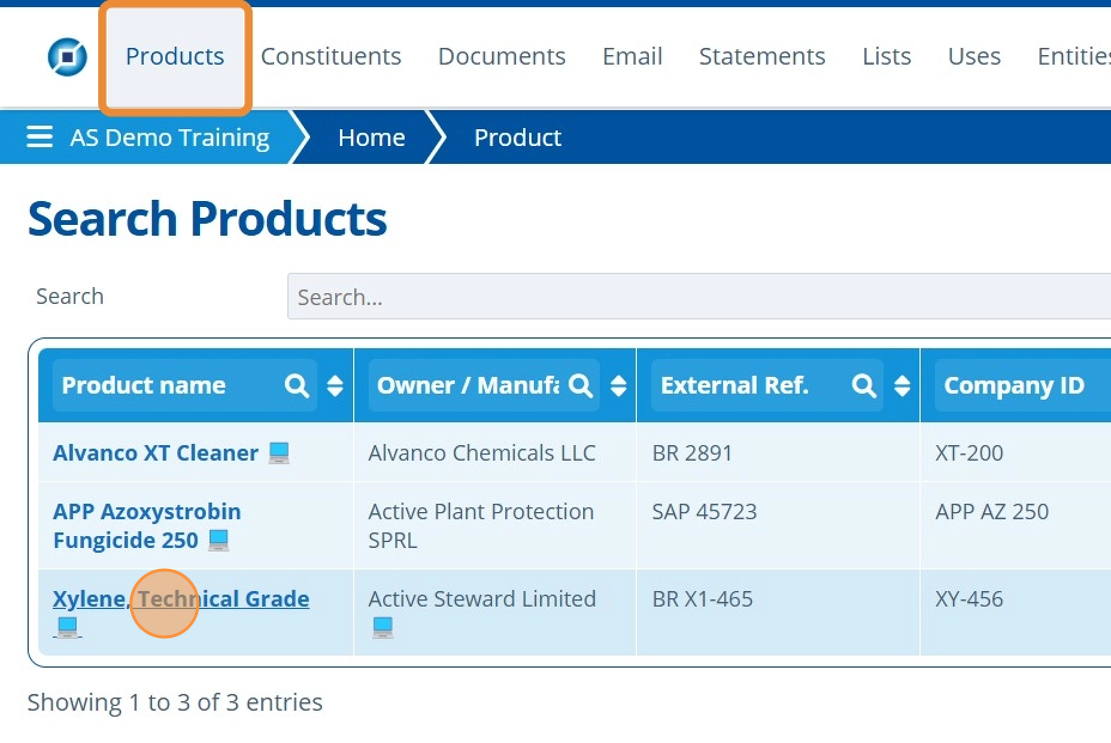Go to the Documents menu
Screen dimensions: 1111x743
[x=502, y=57]
